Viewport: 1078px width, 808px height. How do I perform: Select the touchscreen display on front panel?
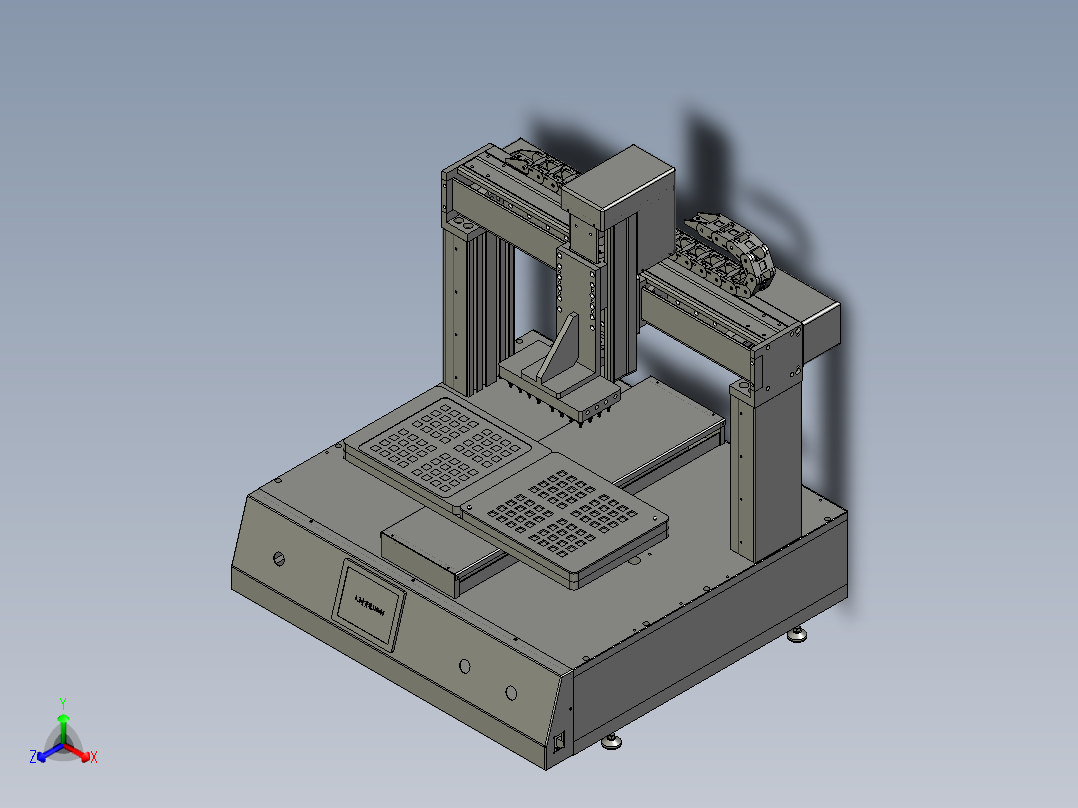pyautogui.click(x=369, y=604)
